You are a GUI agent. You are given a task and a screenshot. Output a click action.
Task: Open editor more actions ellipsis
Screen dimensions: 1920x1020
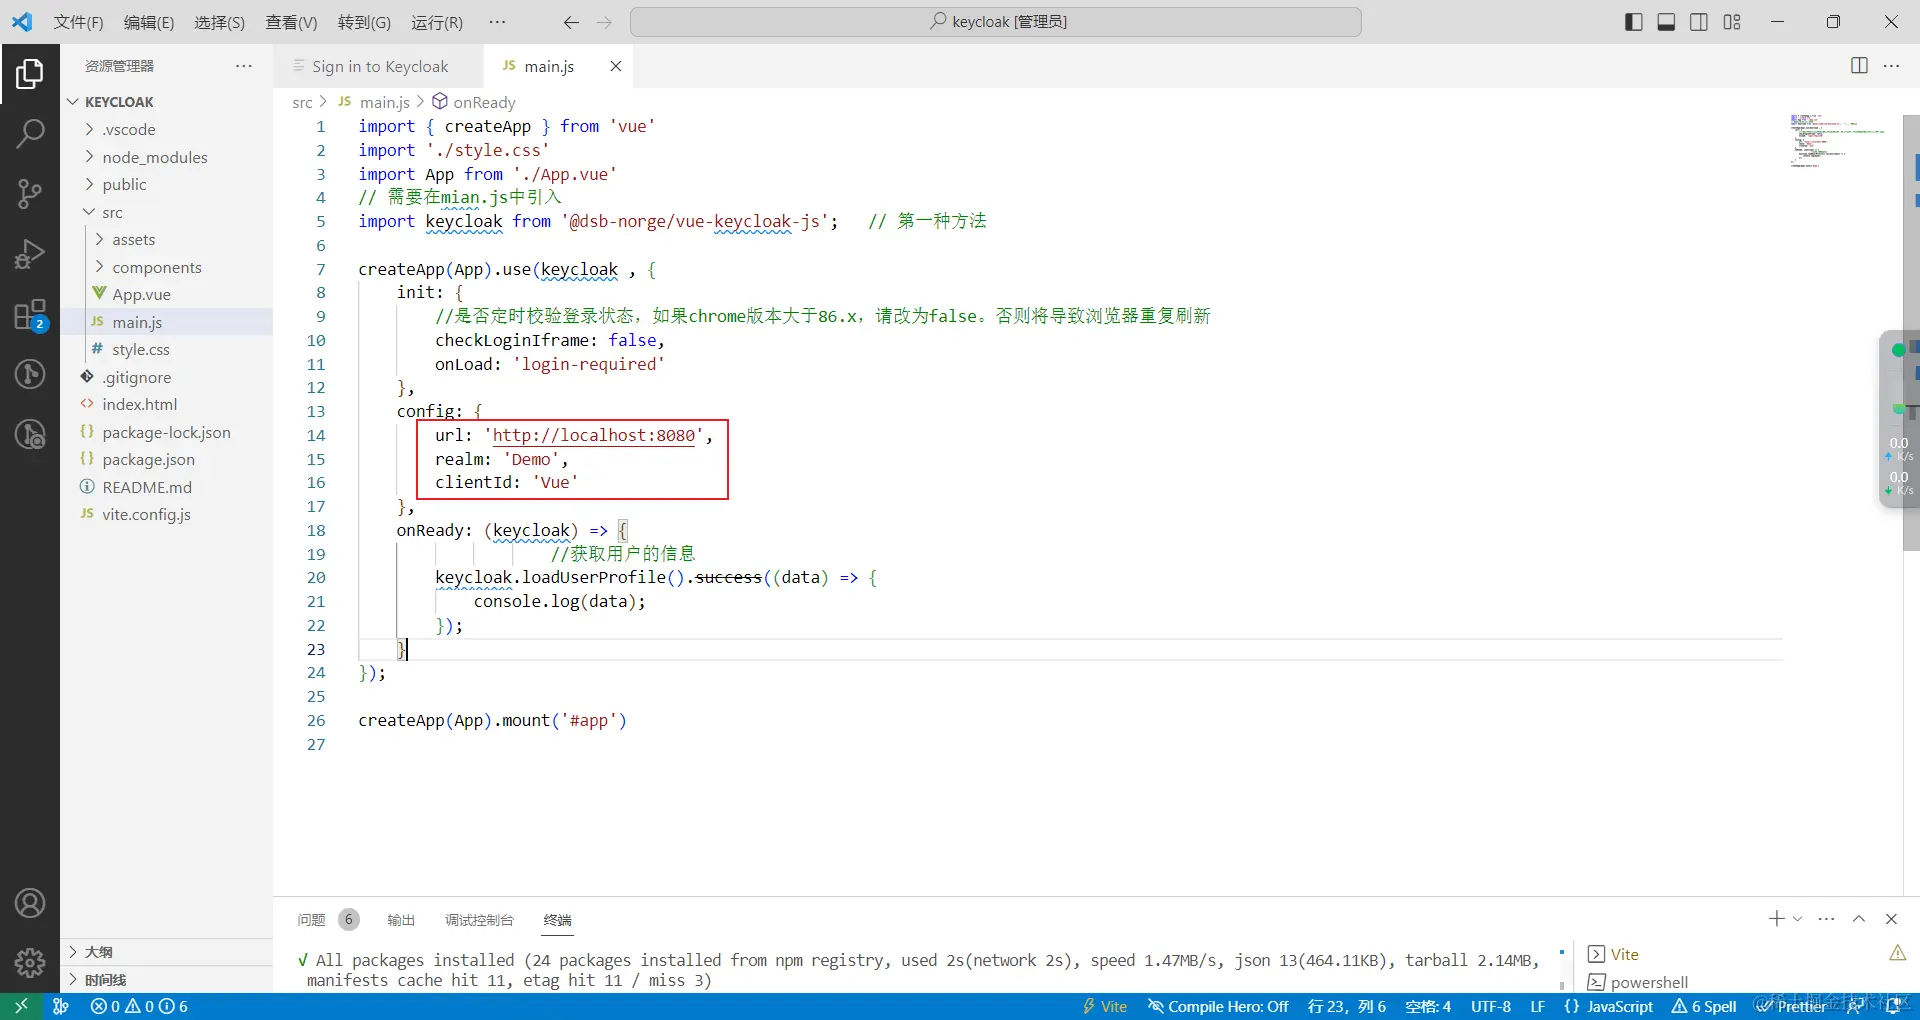[x=1891, y=66]
